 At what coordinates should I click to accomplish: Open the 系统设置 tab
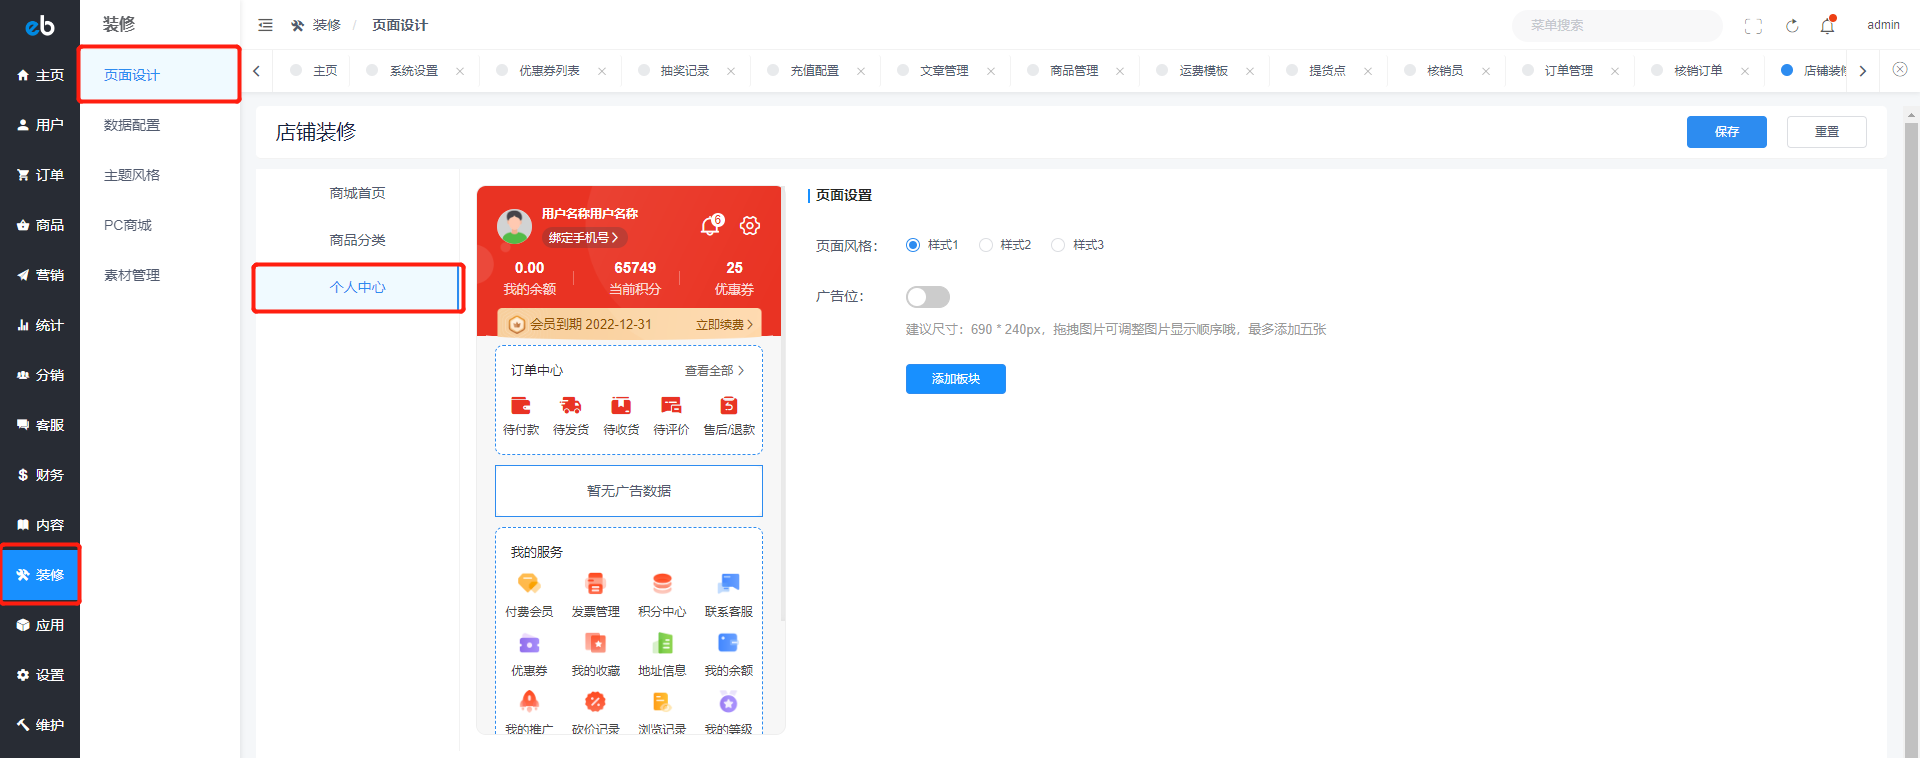[414, 71]
